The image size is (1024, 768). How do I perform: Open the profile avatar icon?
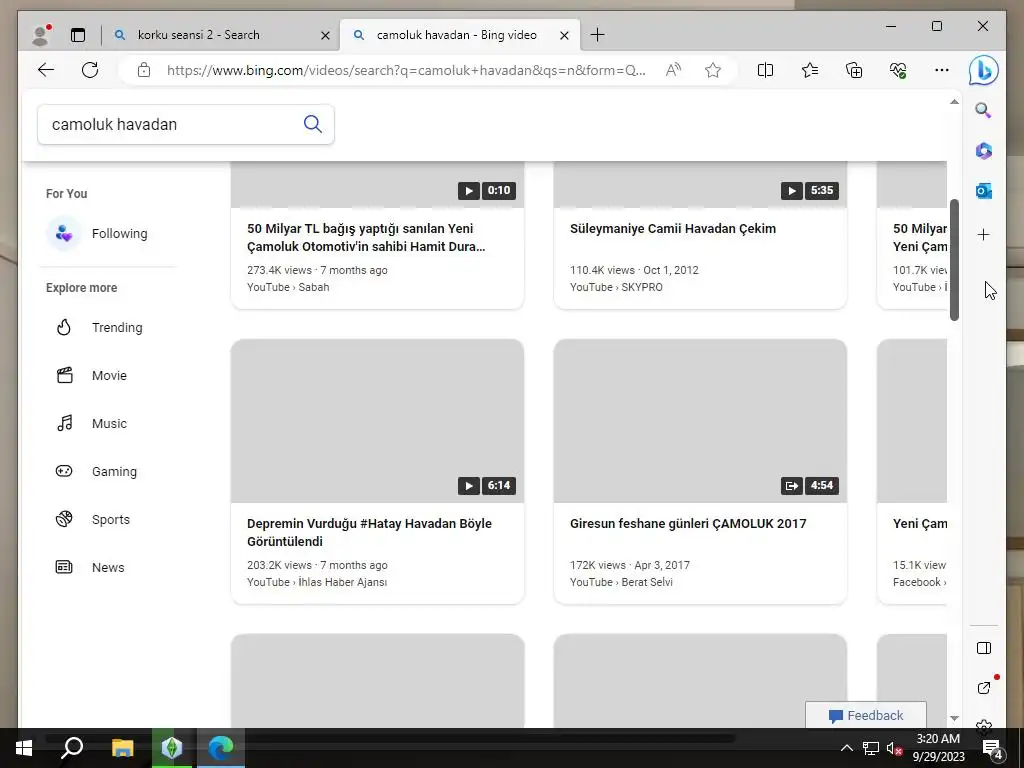41,35
